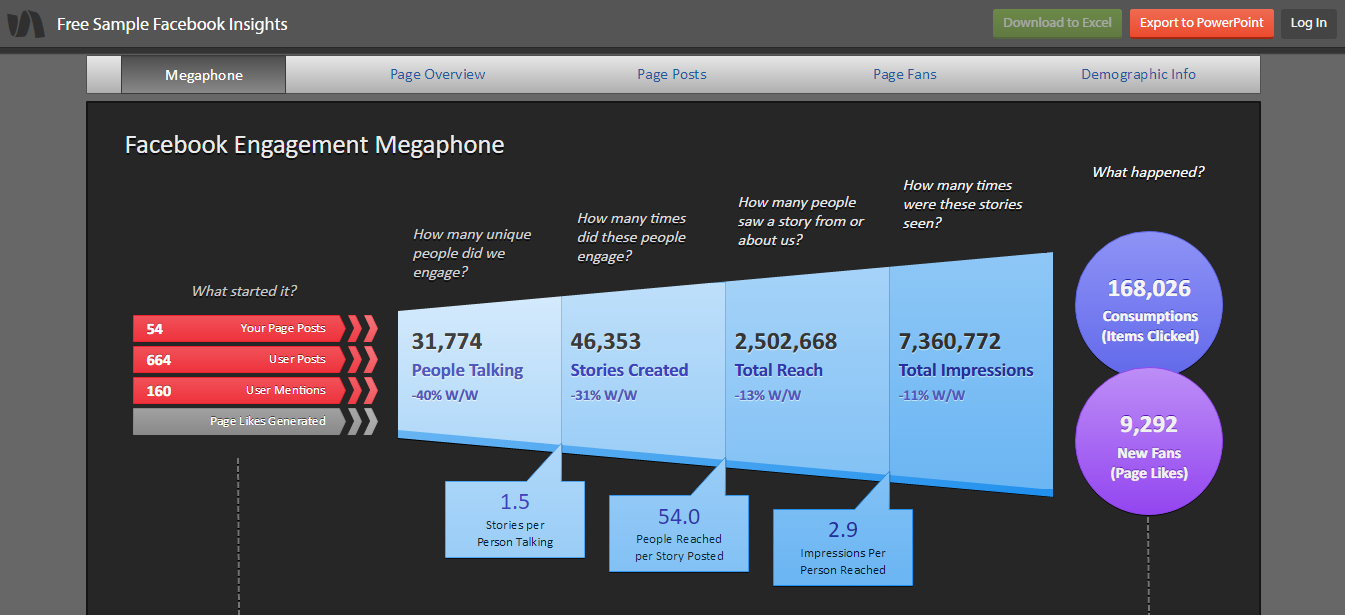Screen dimensions: 1345x615
Task: Click the Impressions Per Person Reached callout
Action: [x=843, y=547]
